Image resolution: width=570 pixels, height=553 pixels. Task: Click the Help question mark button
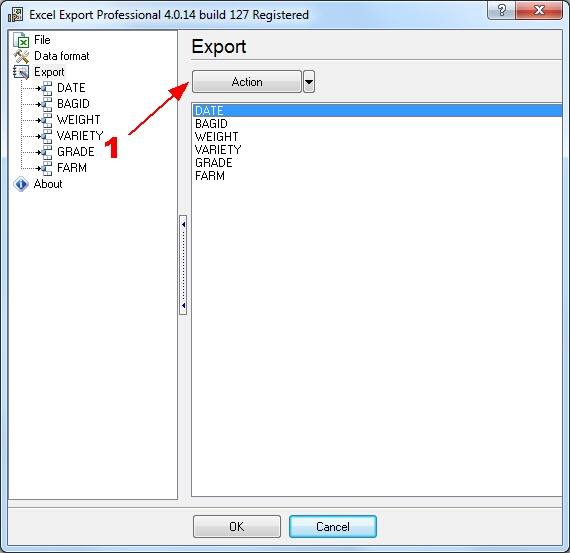(501, 10)
